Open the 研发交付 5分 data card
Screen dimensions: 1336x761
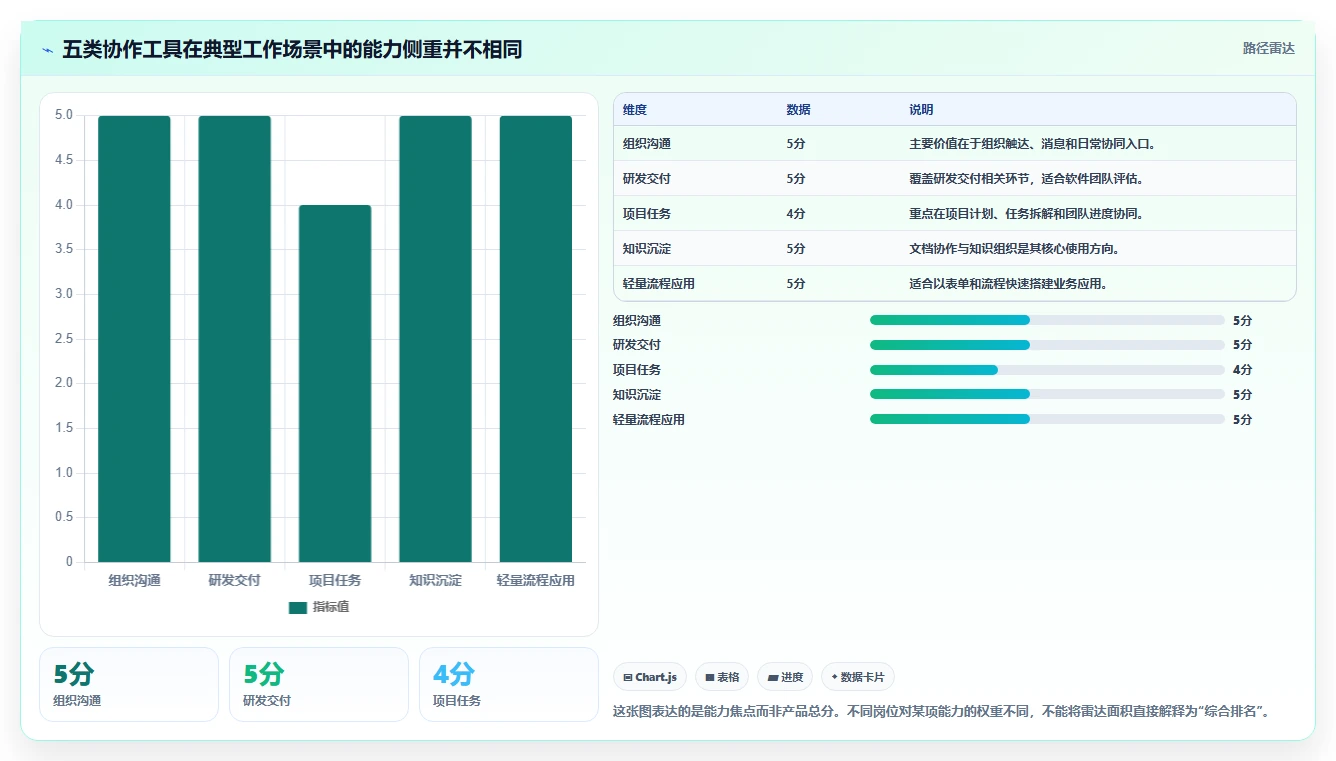[x=319, y=684]
